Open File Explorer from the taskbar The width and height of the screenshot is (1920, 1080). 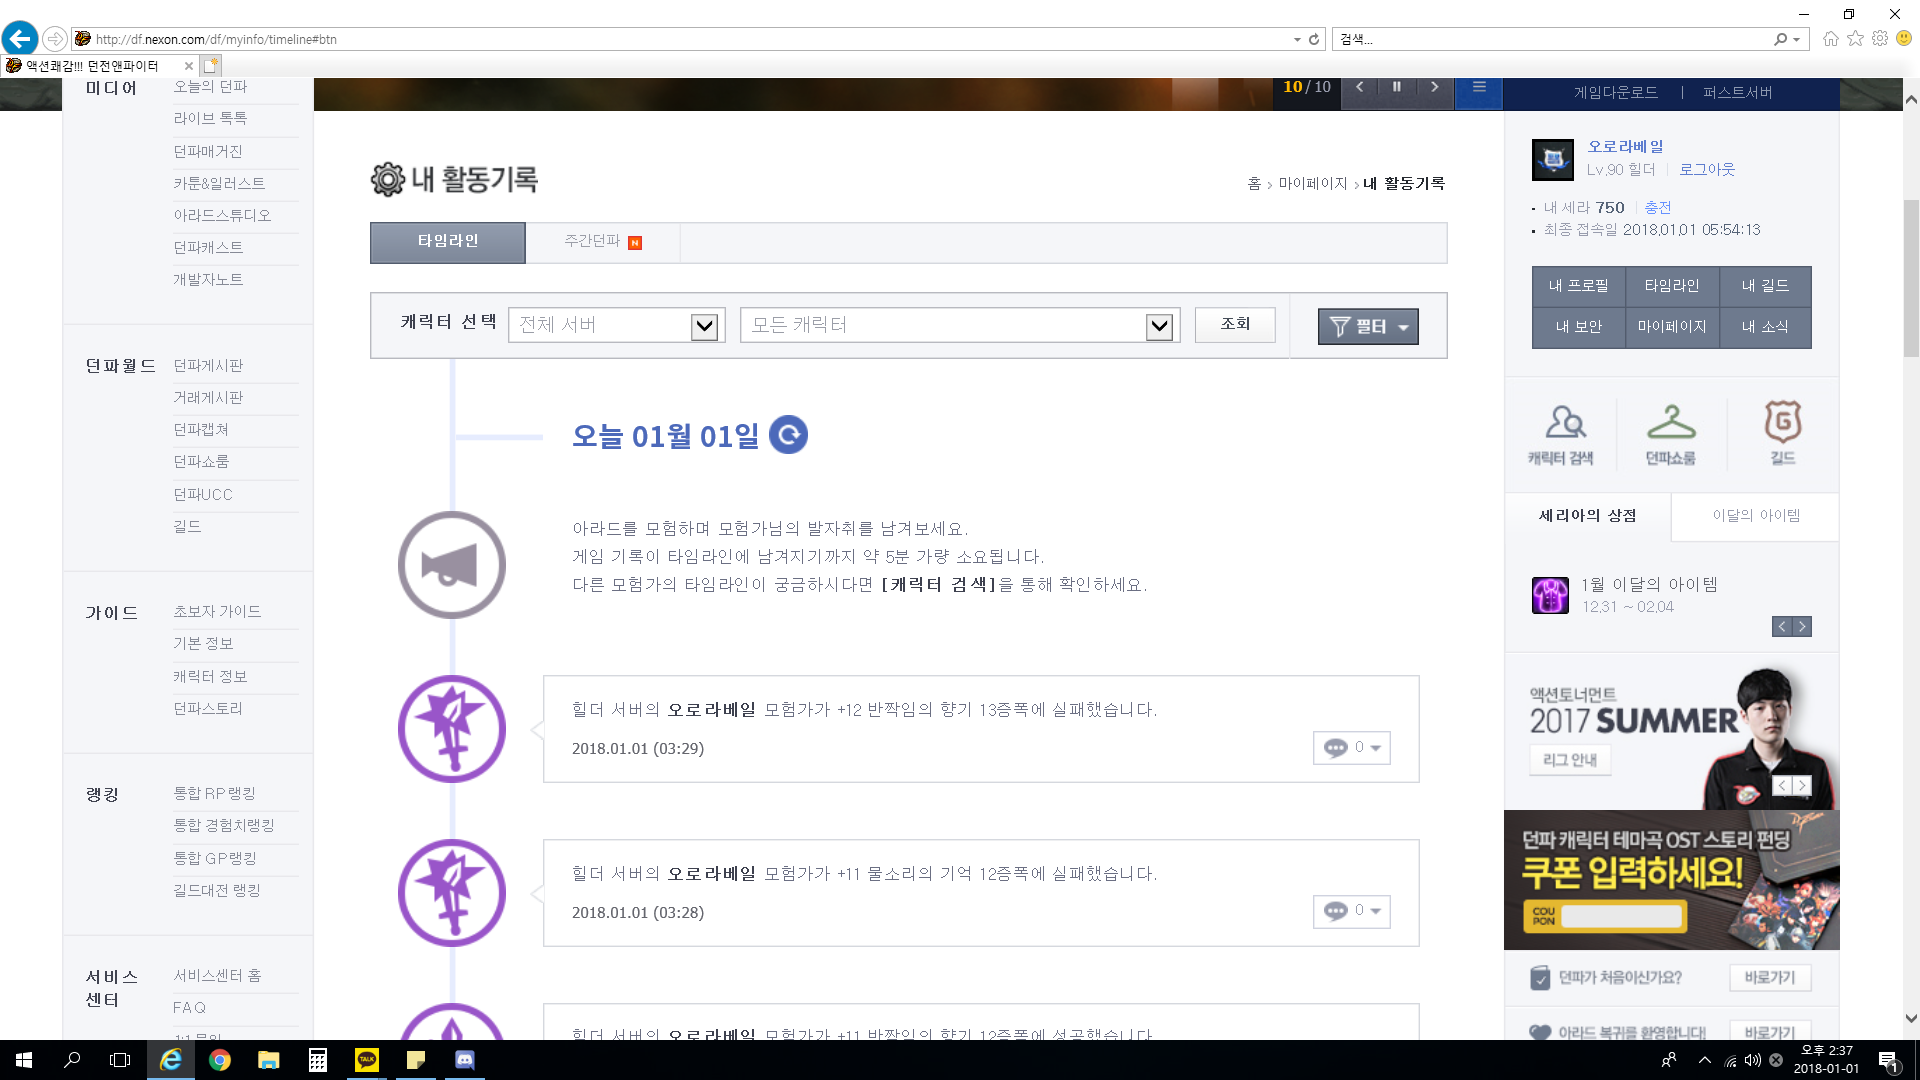(x=268, y=1060)
